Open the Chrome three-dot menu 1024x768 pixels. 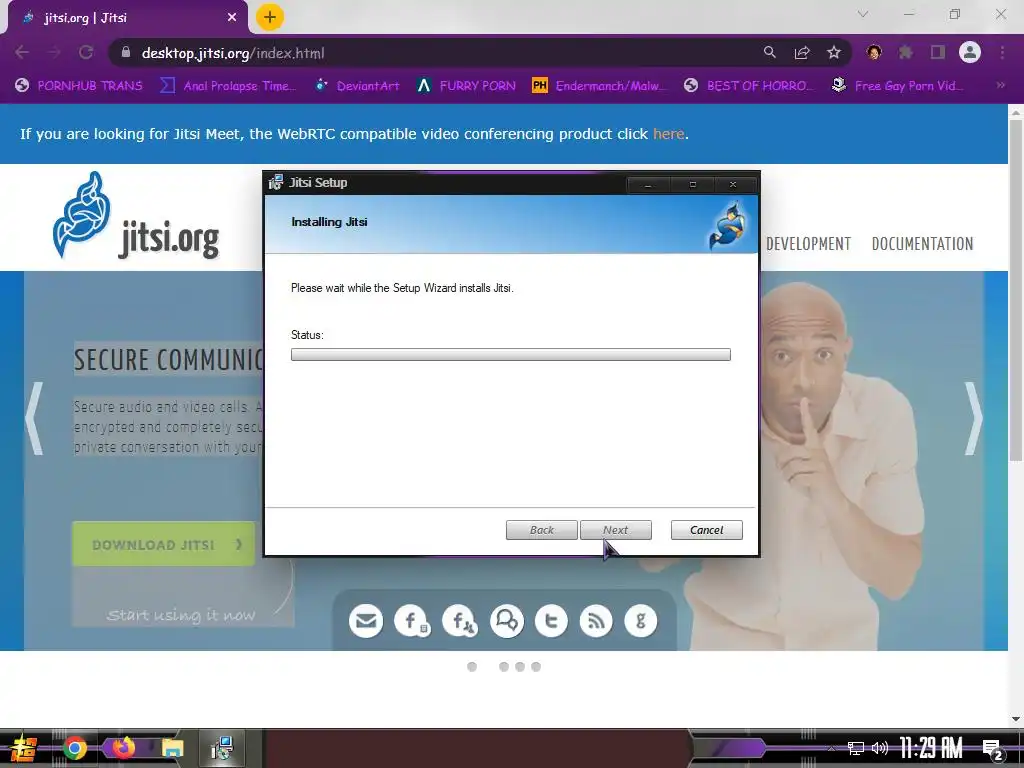(1002, 52)
